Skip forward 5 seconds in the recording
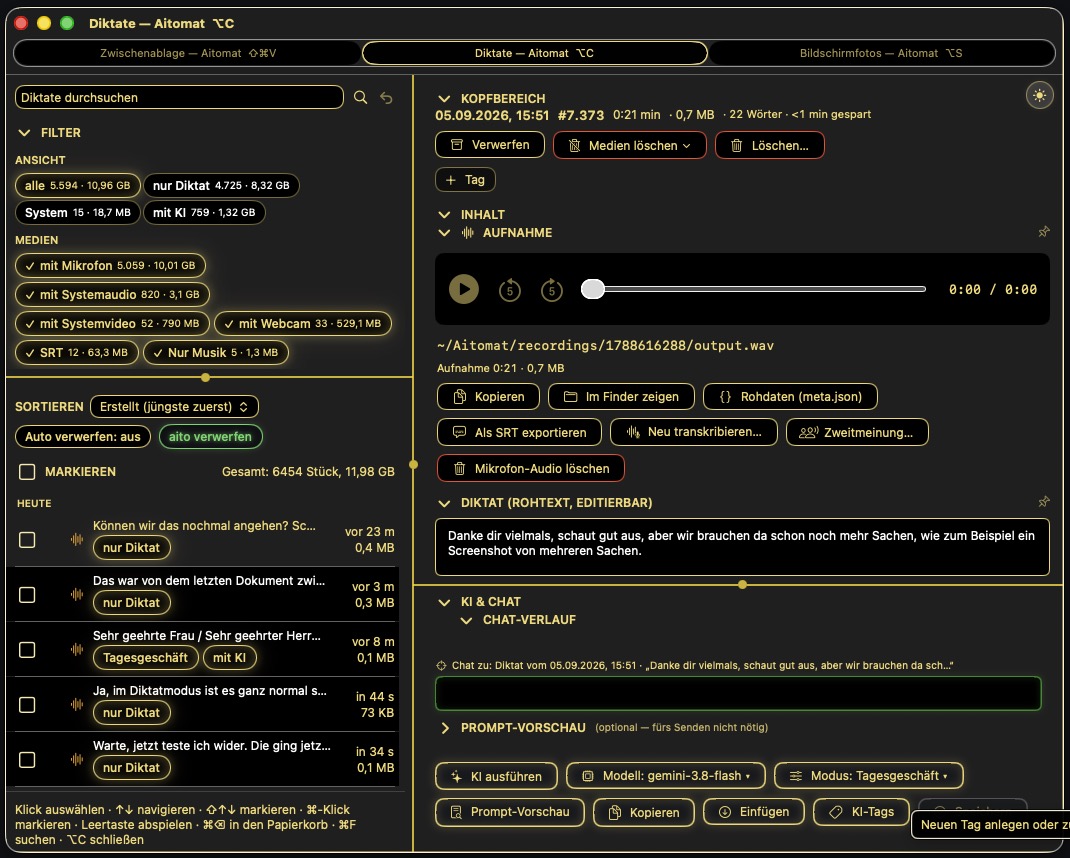This screenshot has width=1070, height=858. pyautogui.click(x=551, y=289)
